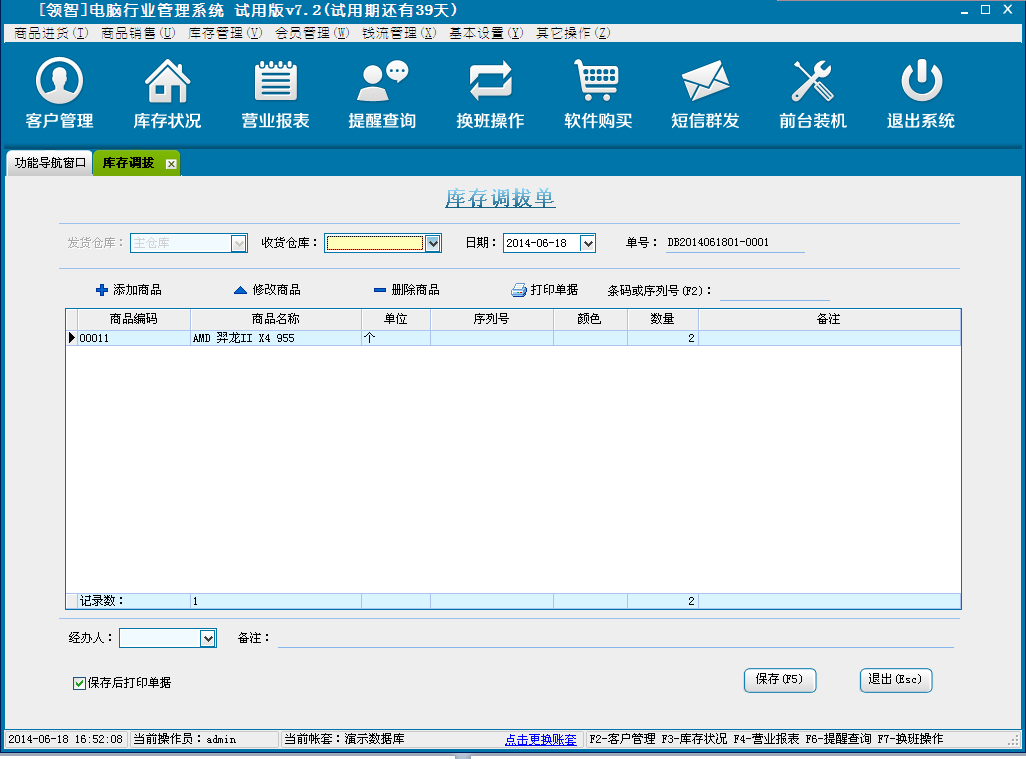1026x759 pixels.
Task: Select the 换班操作 shift change icon
Action: [490, 82]
